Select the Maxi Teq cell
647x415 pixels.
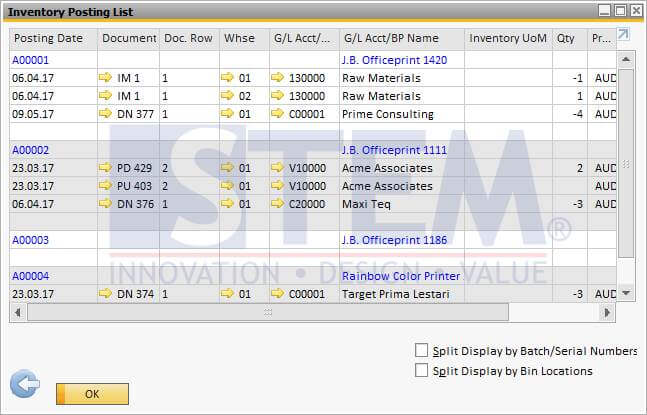[x=402, y=204]
